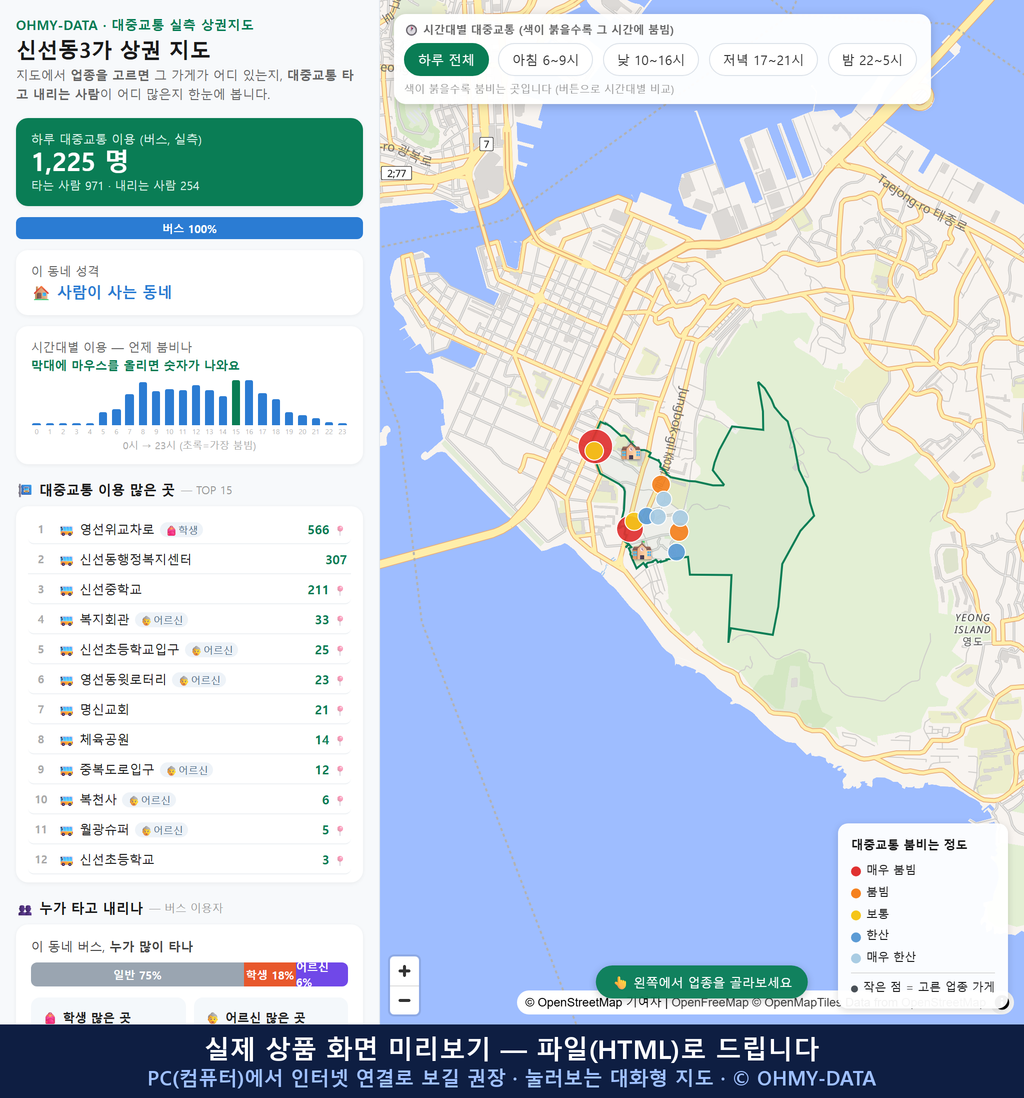Click the 566 count for 영선위교차로
1024x1098 pixels.
(x=318, y=530)
